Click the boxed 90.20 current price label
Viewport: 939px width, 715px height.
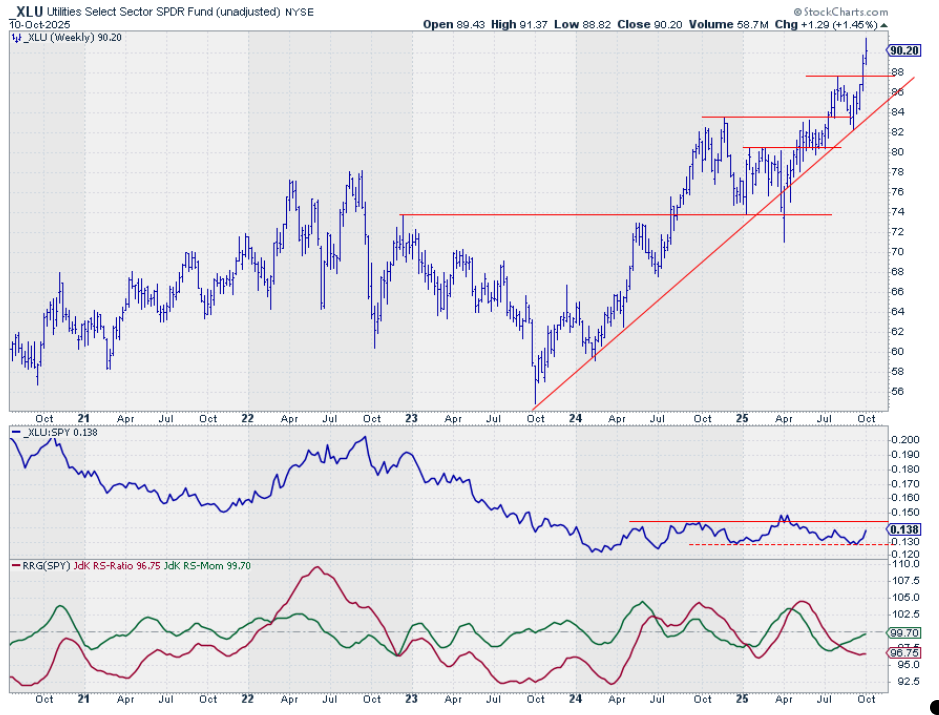tap(904, 49)
